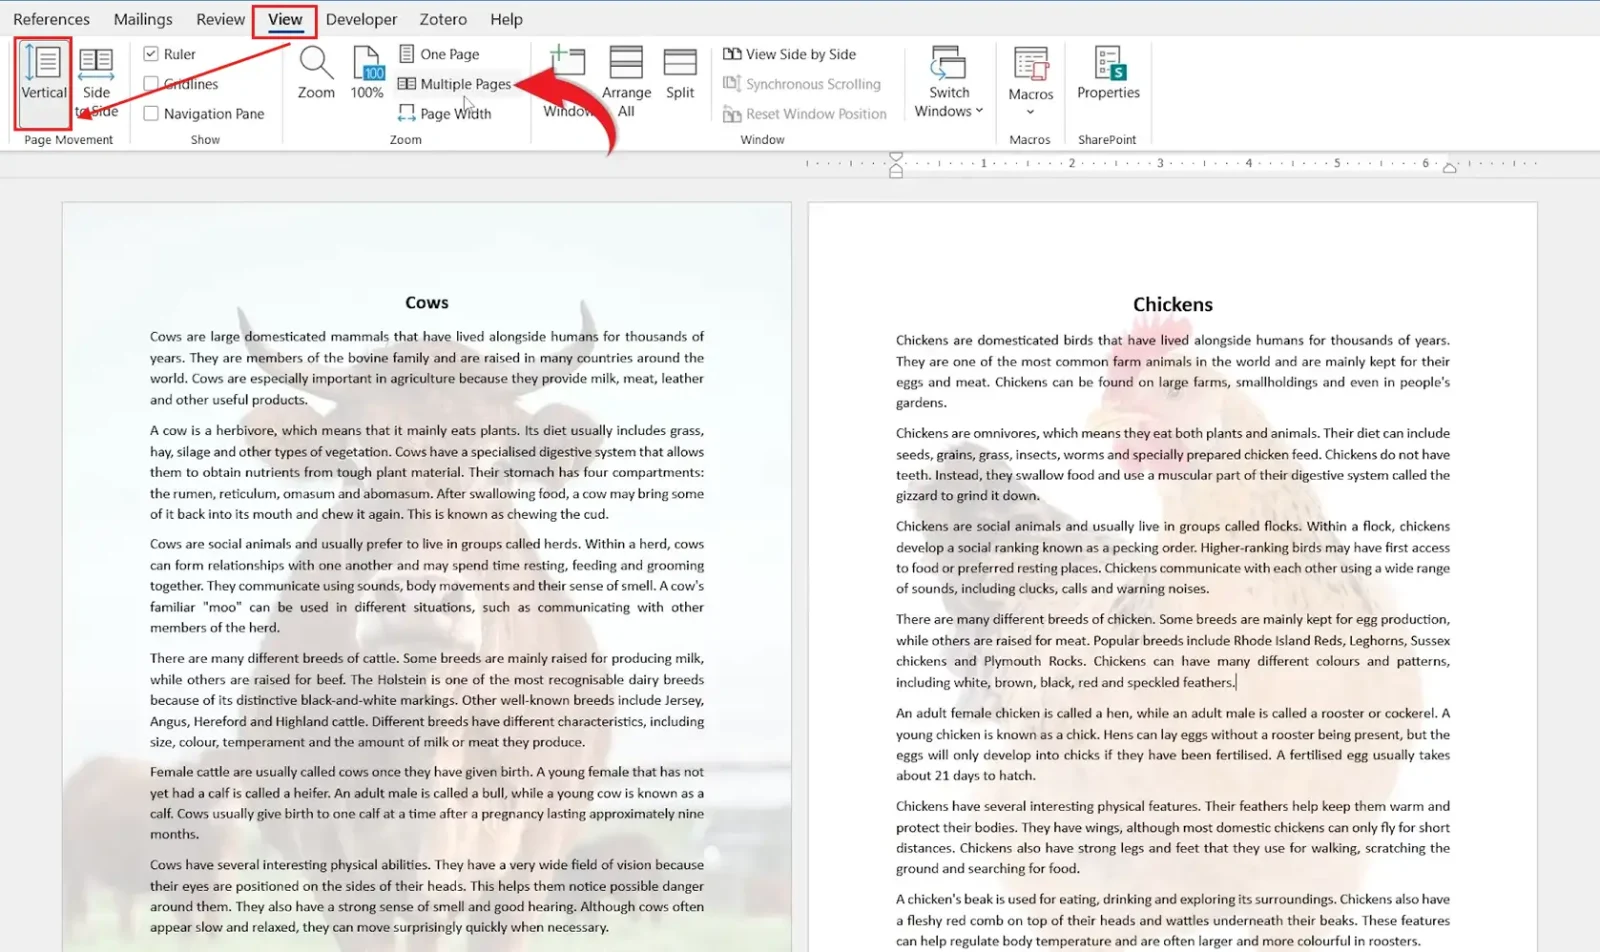Click the paragraph starting 'Female cattle are usually'
The width and height of the screenshot is (1600, 952).
(427, 803)
